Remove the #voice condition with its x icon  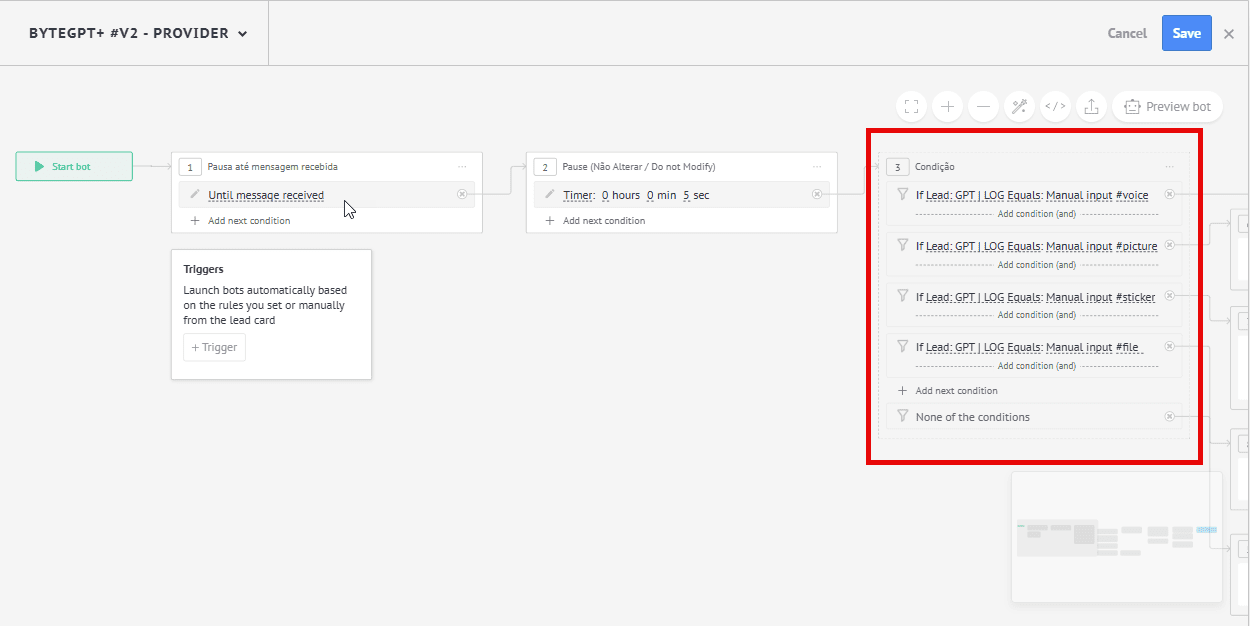pos(1169,195)
